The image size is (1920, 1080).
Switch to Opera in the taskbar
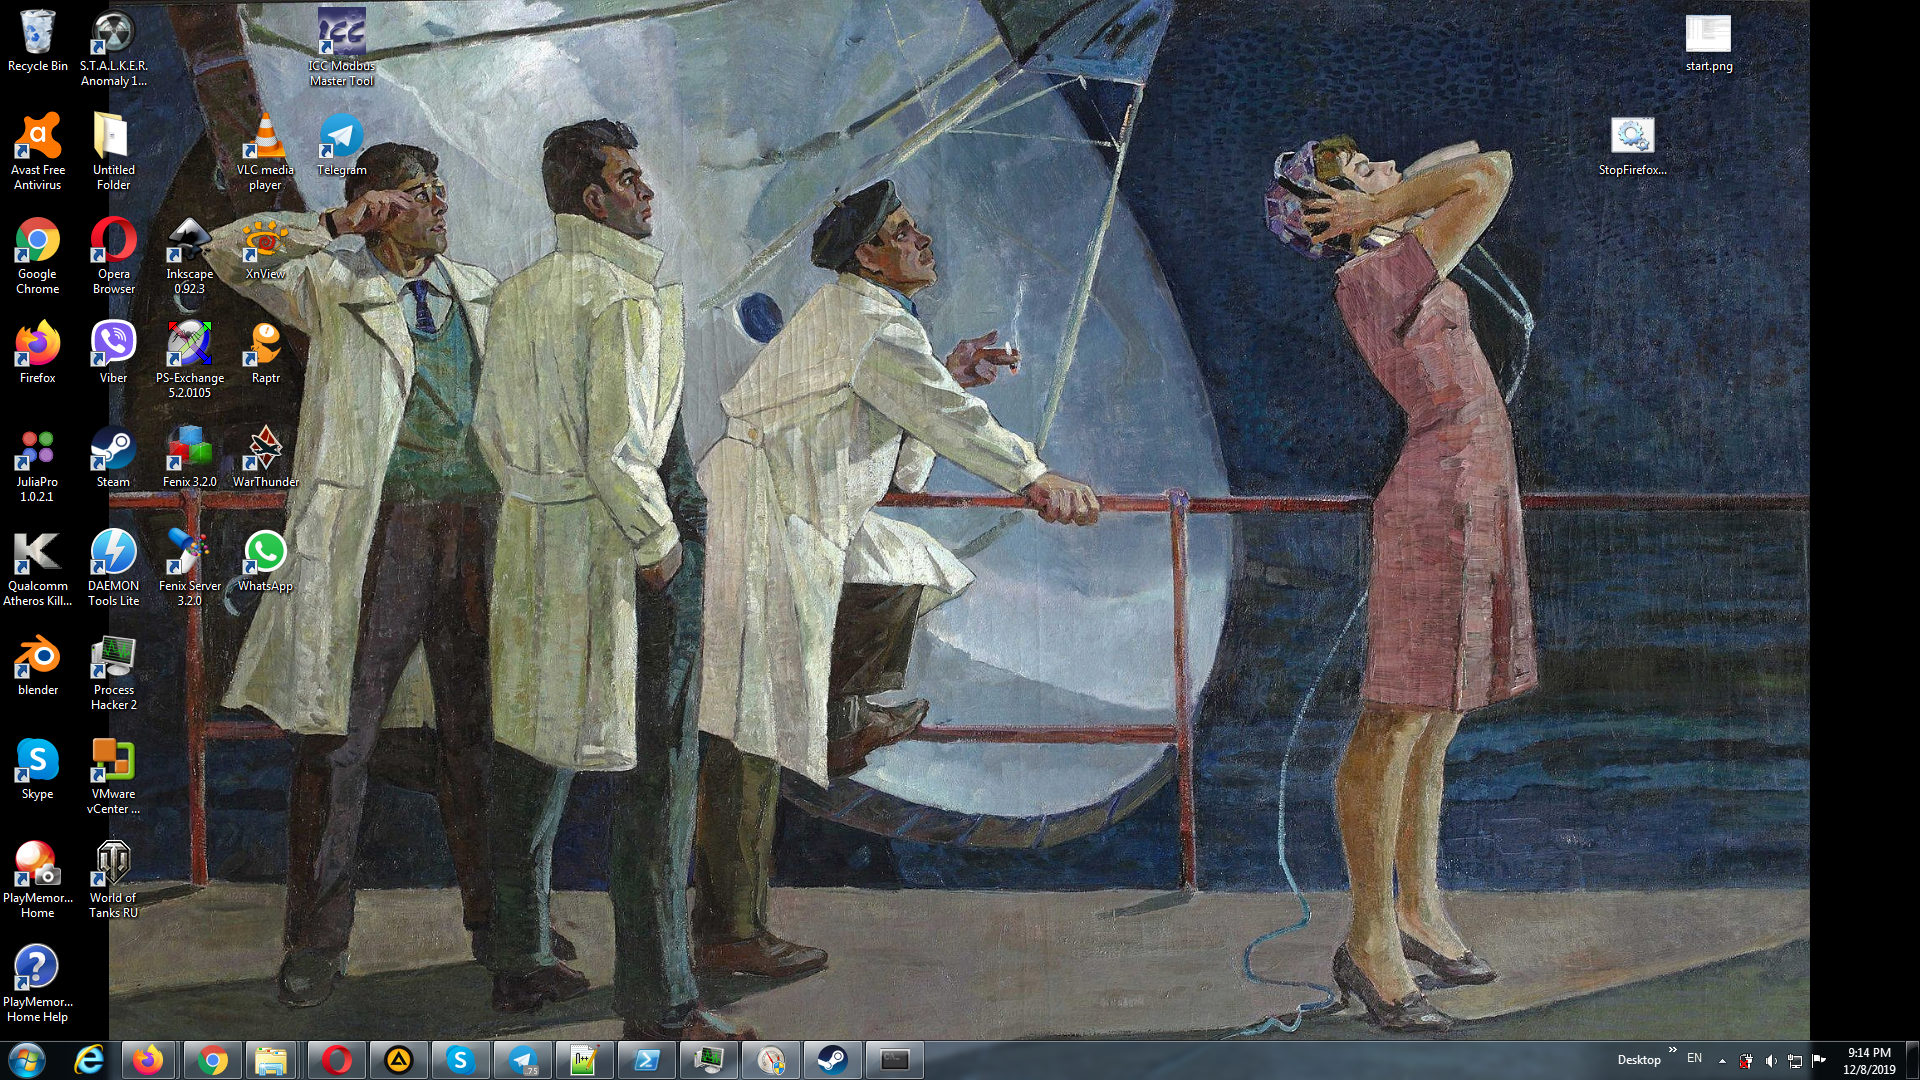point(336,1060)
